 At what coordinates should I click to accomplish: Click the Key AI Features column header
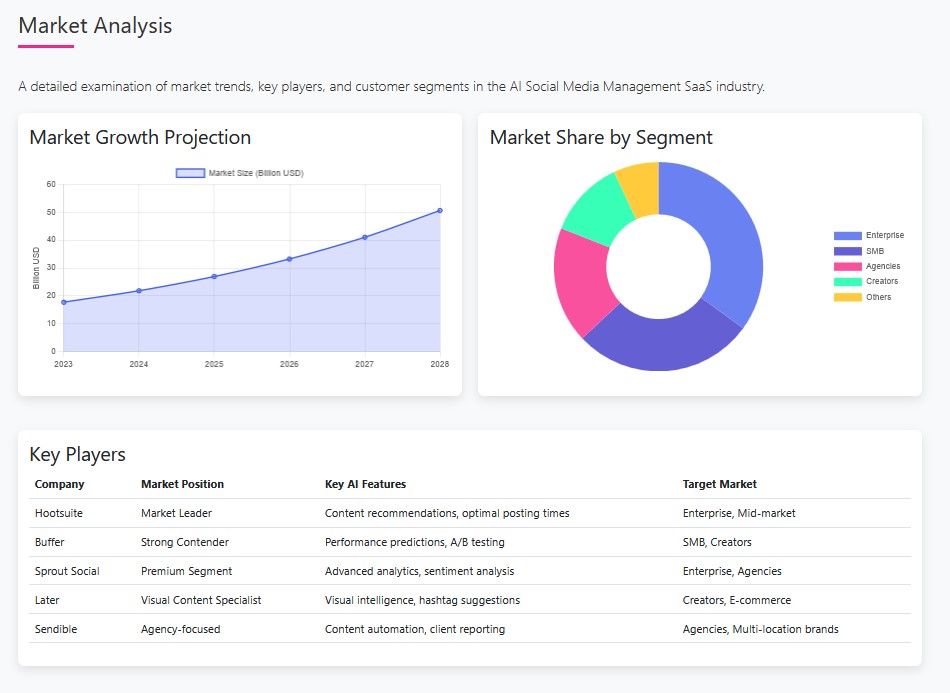point(365,484)
